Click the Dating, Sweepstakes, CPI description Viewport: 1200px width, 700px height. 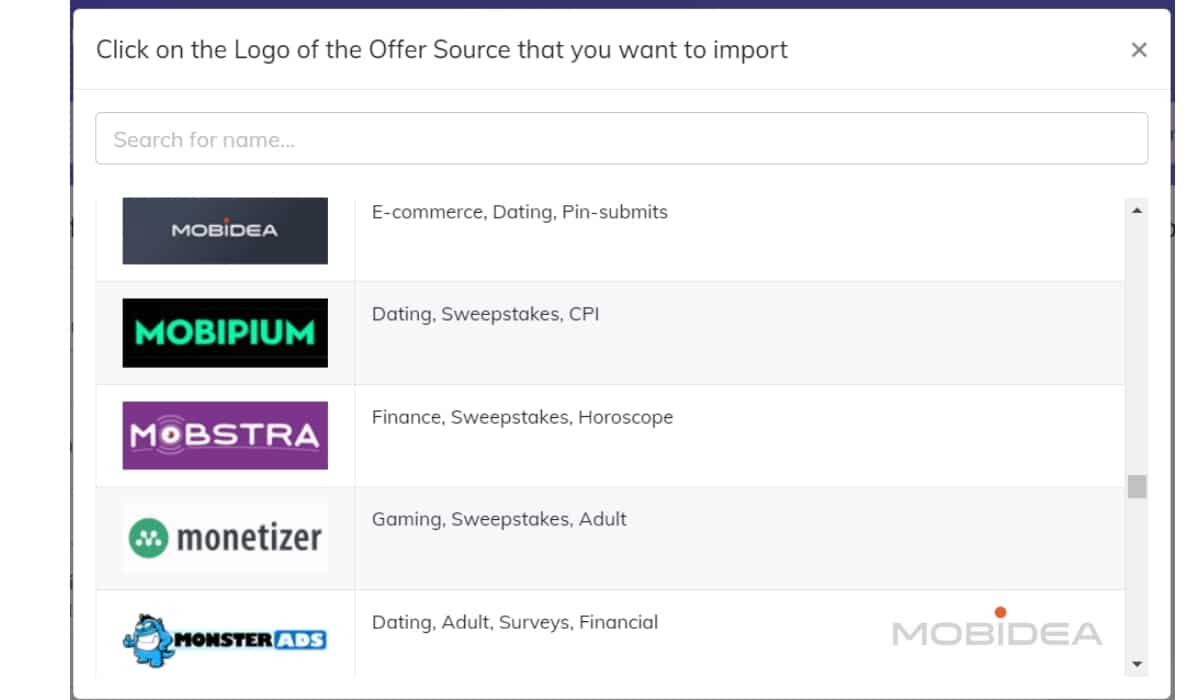click(486, 314)
